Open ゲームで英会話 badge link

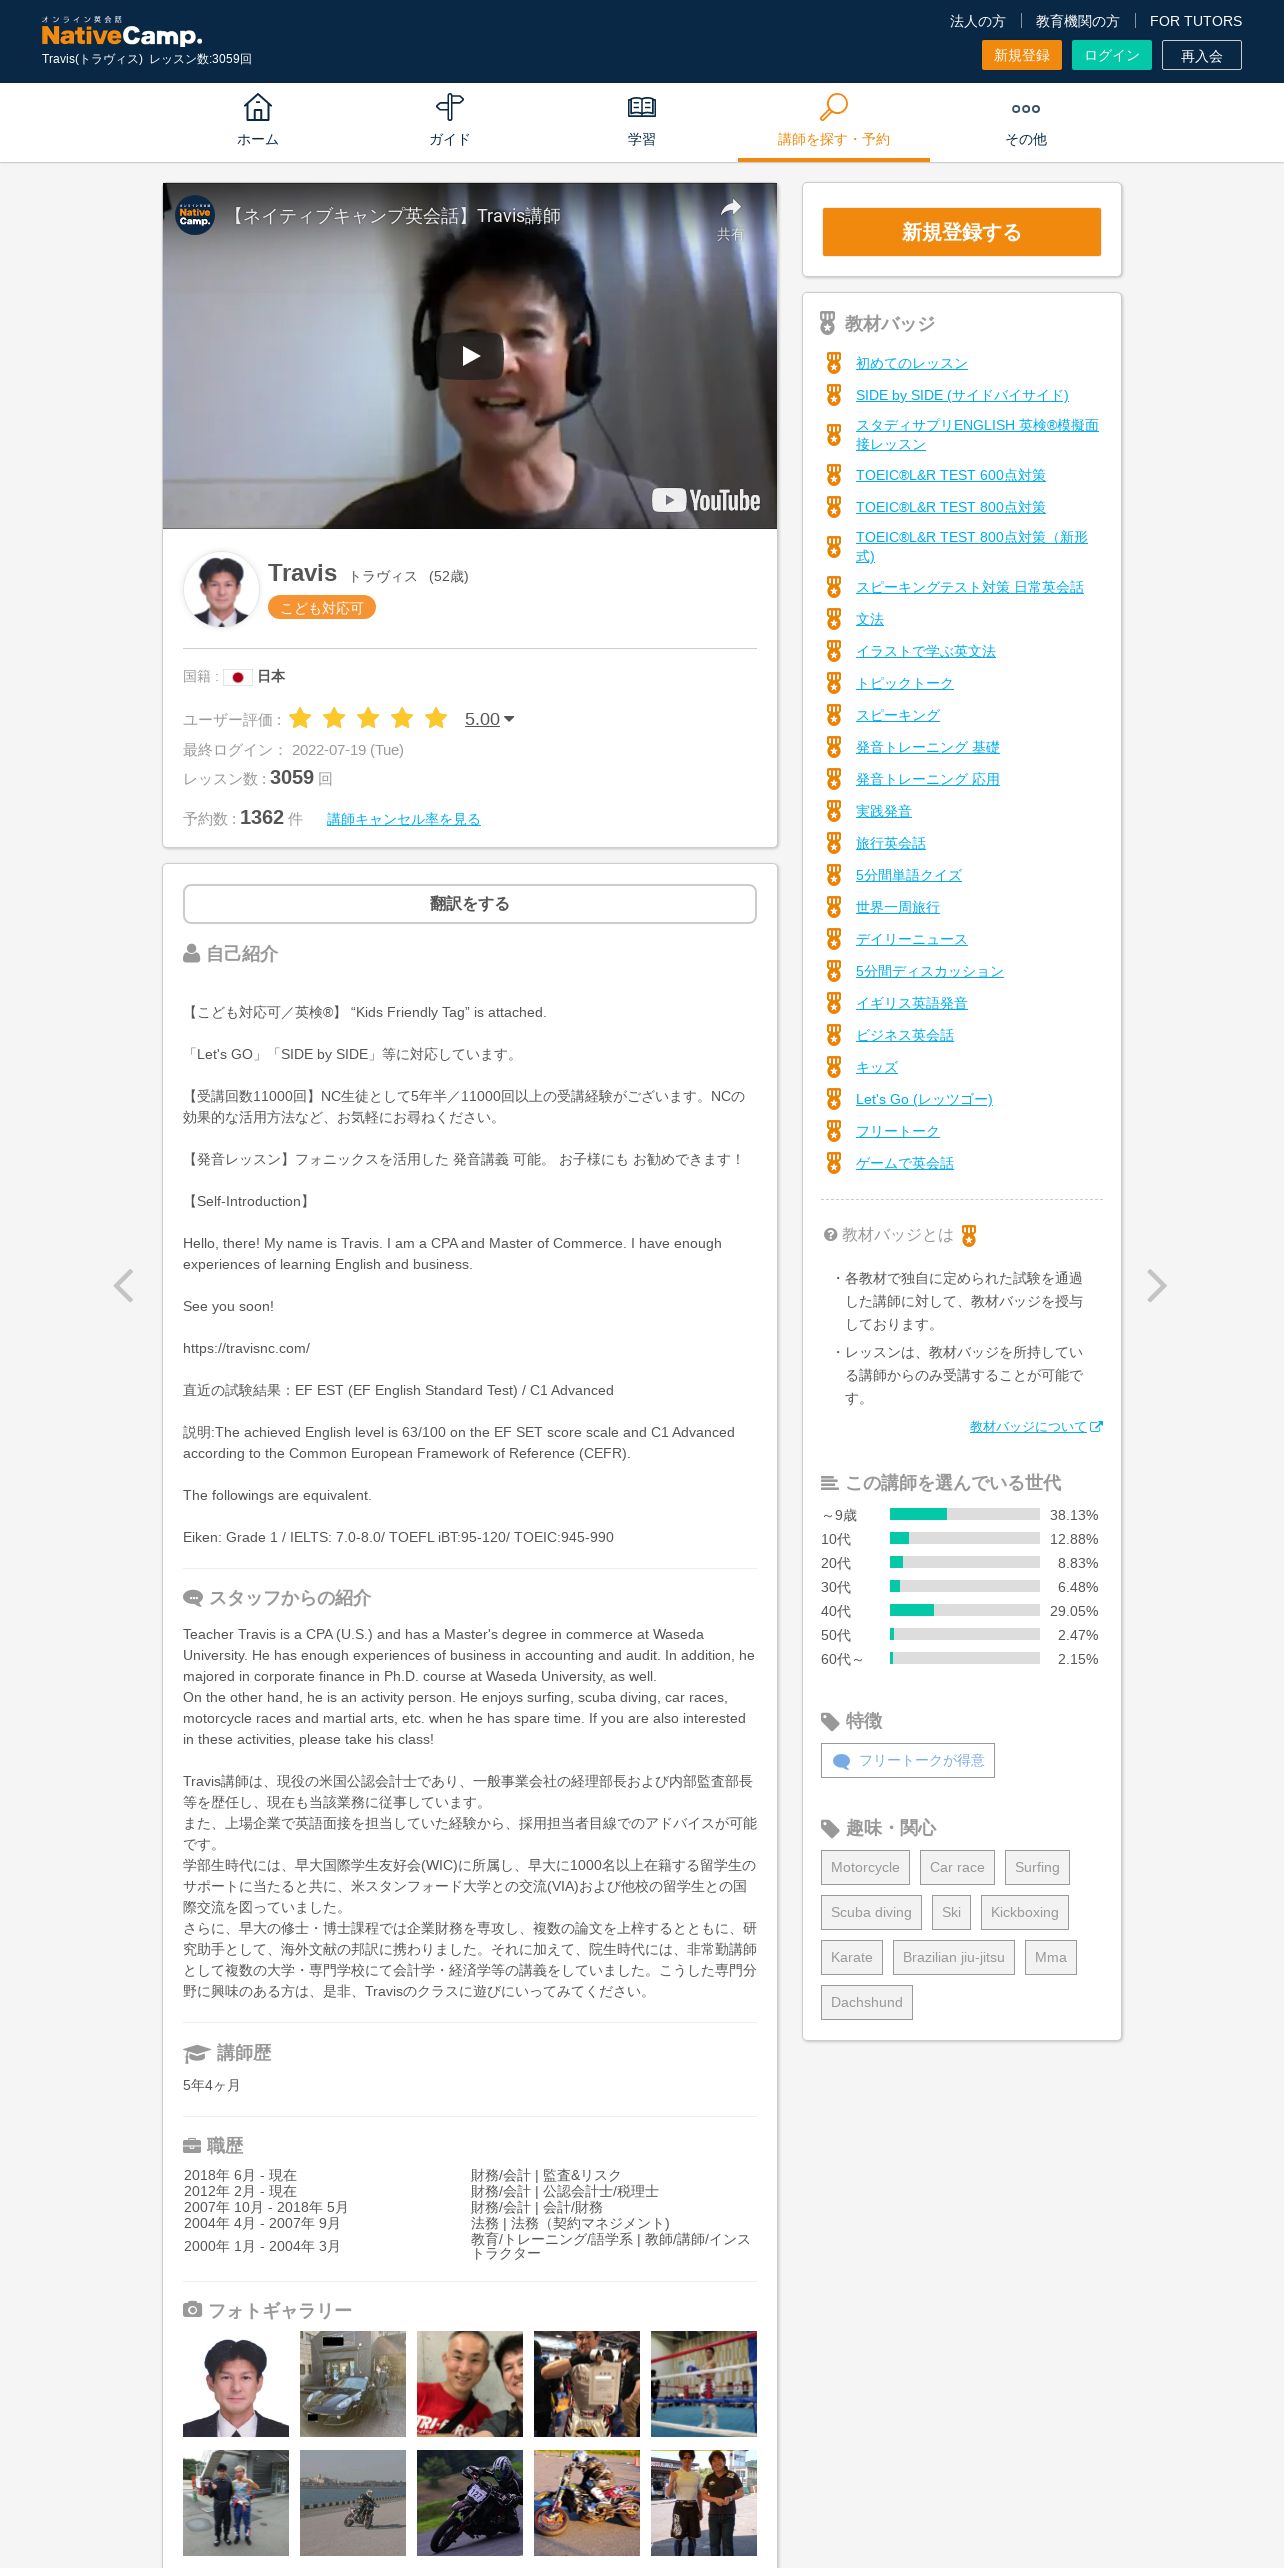coord(905,1163)
